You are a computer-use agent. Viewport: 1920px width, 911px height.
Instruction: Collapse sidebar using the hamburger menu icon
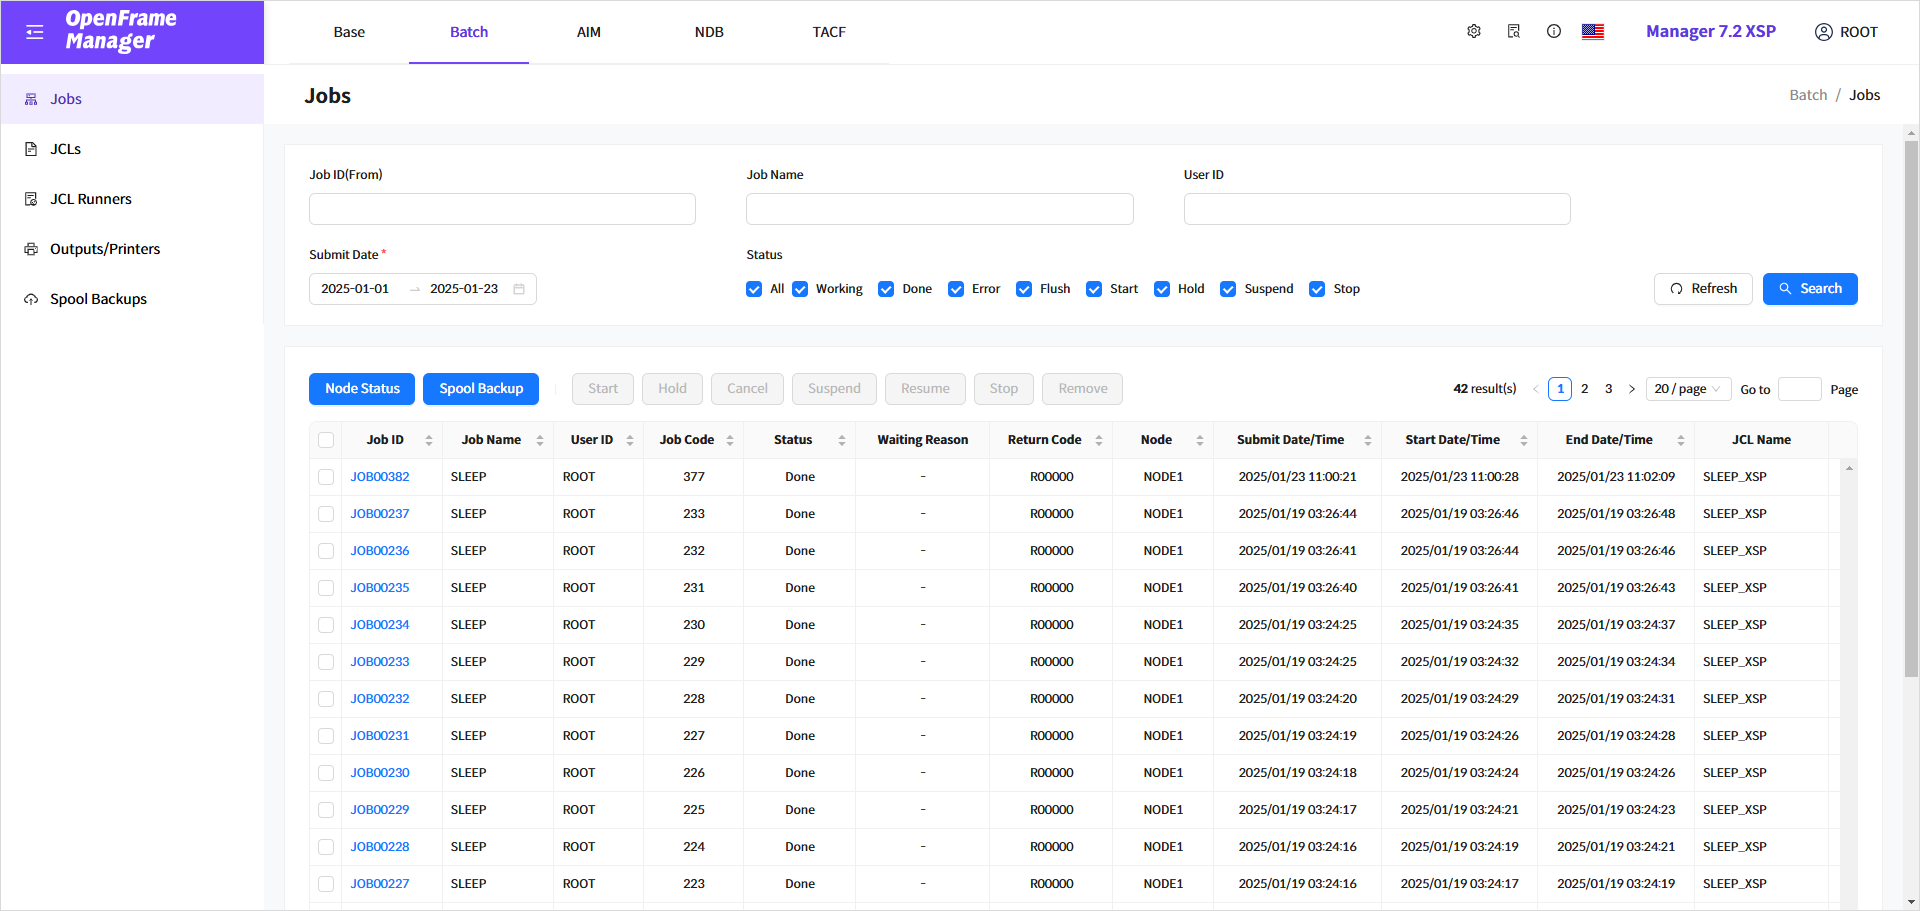35,32
